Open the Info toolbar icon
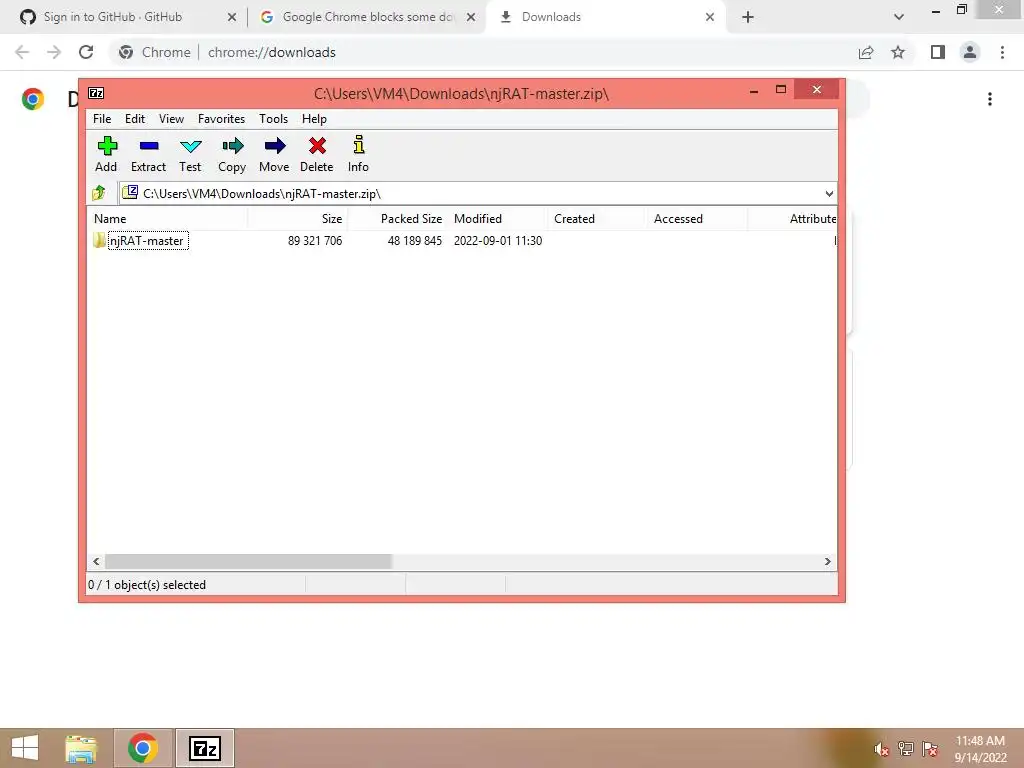 pos(359,144)
